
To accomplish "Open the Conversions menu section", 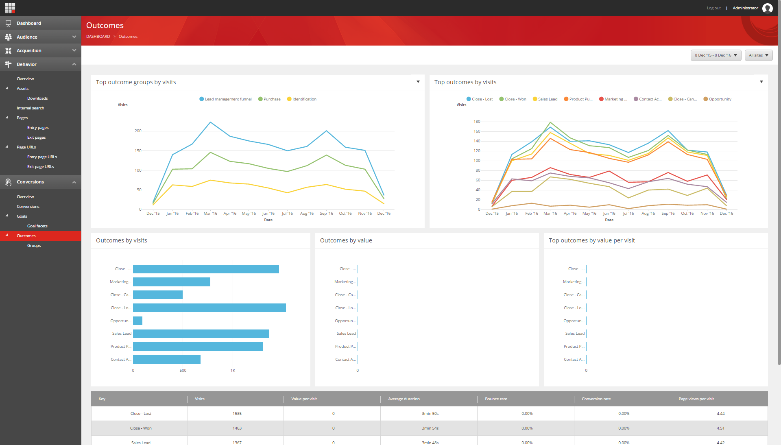I will click(40, 182).
